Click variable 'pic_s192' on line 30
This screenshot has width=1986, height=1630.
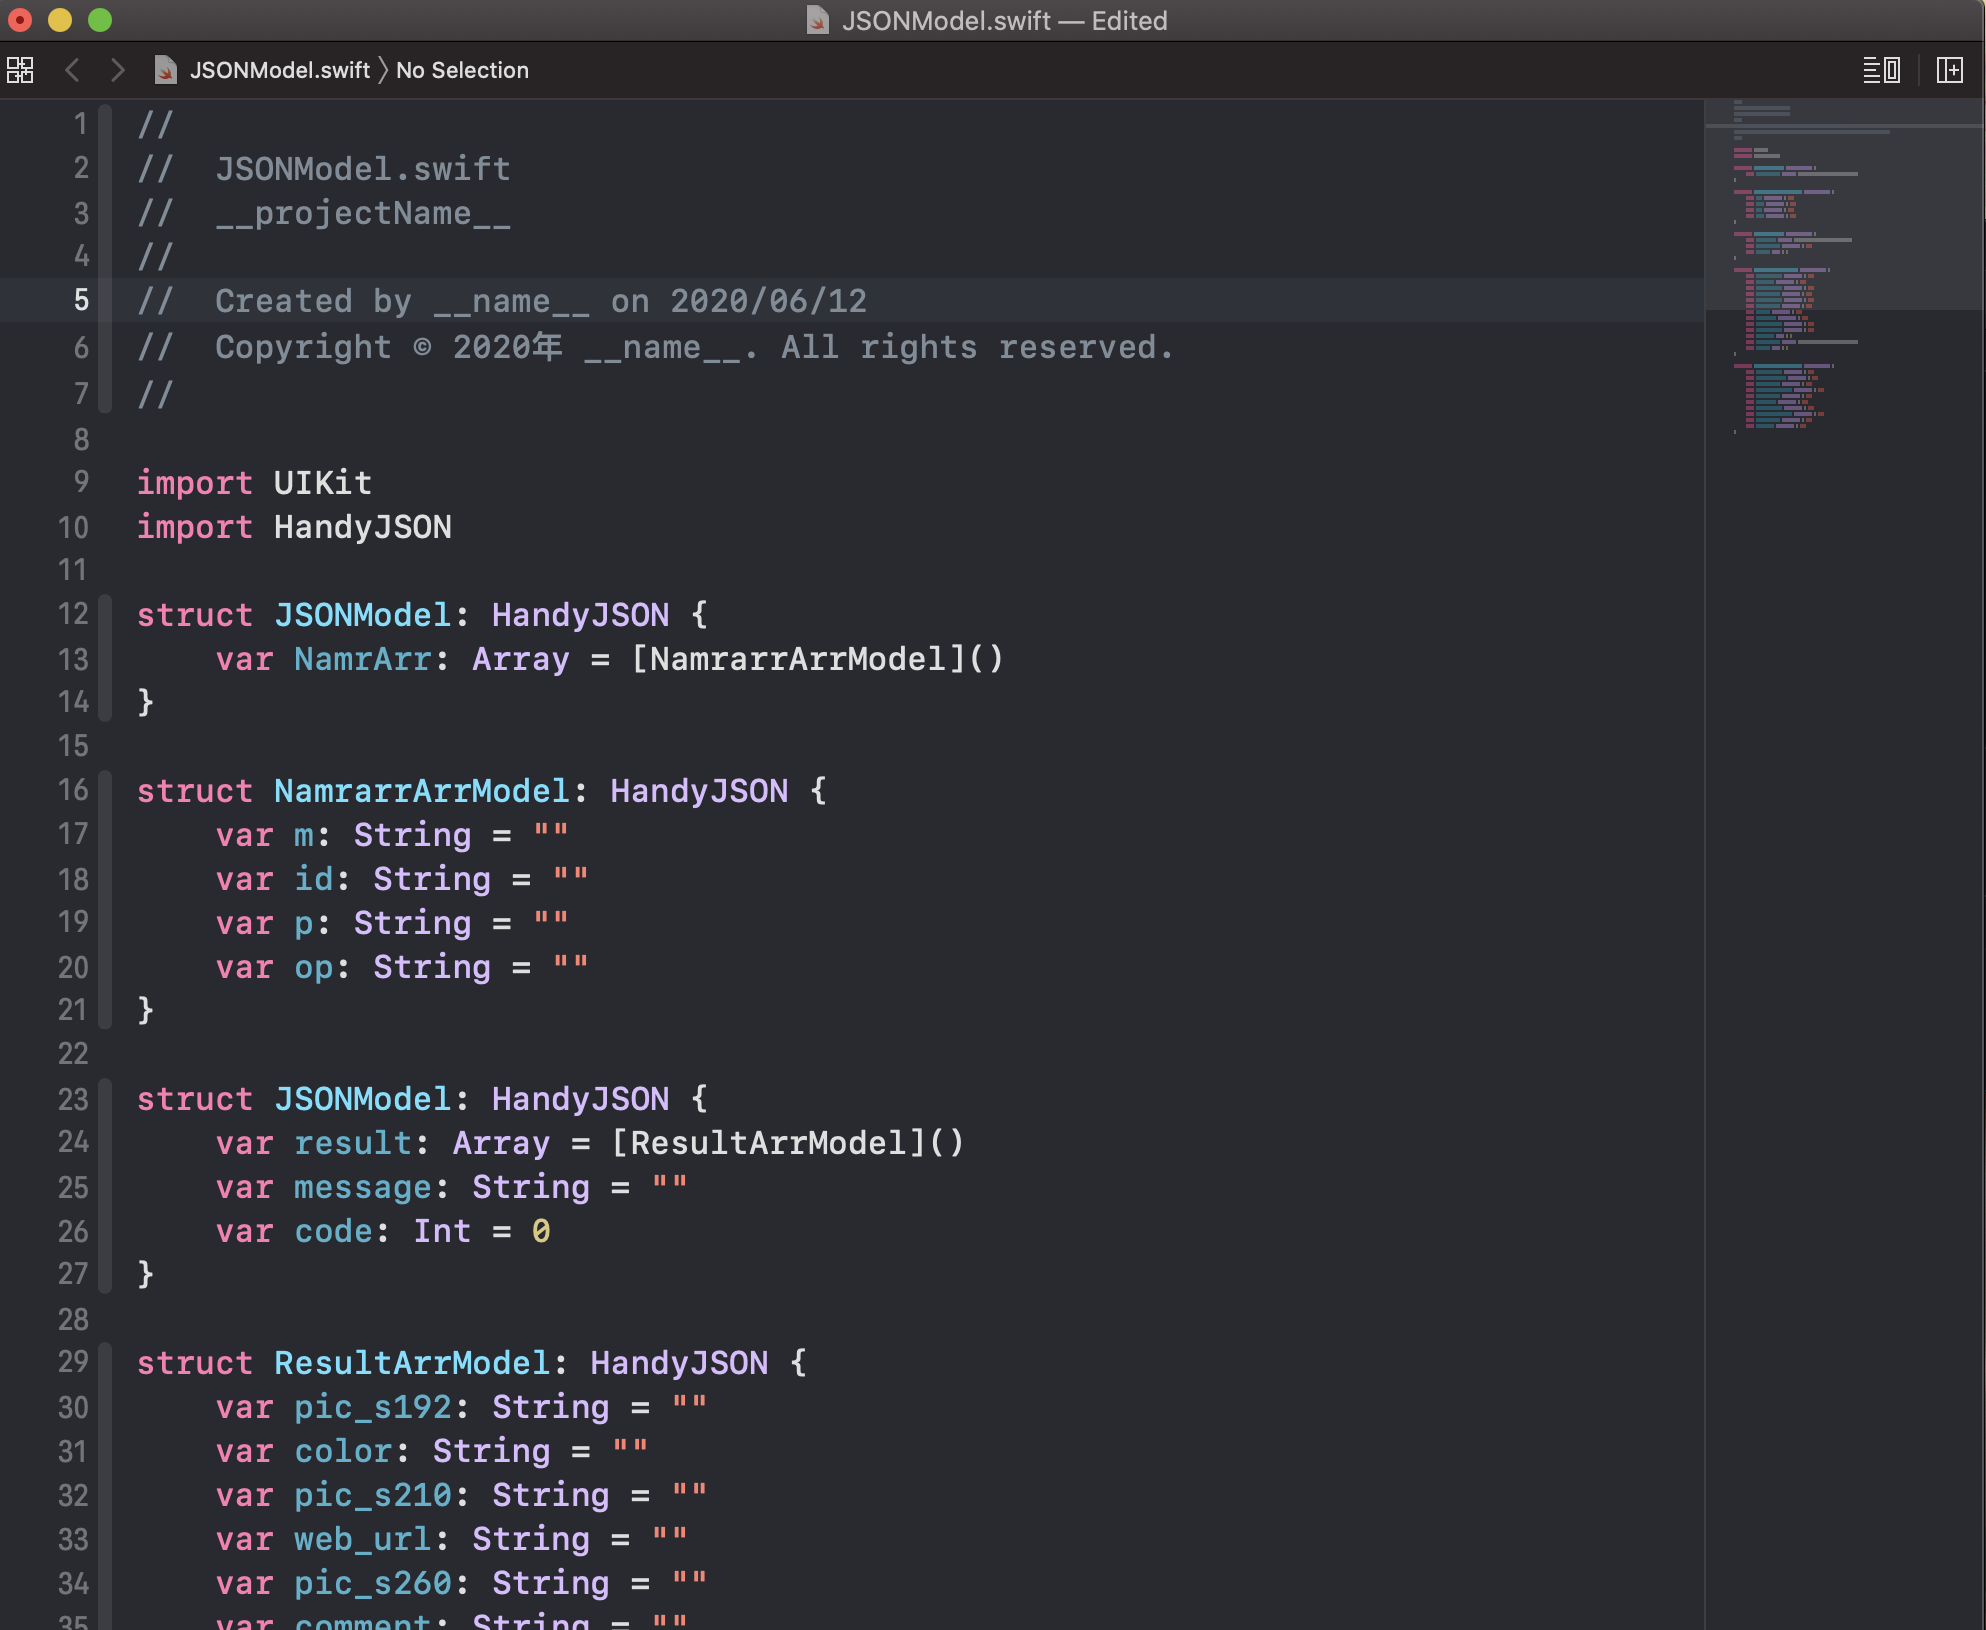pos(372,1406)
